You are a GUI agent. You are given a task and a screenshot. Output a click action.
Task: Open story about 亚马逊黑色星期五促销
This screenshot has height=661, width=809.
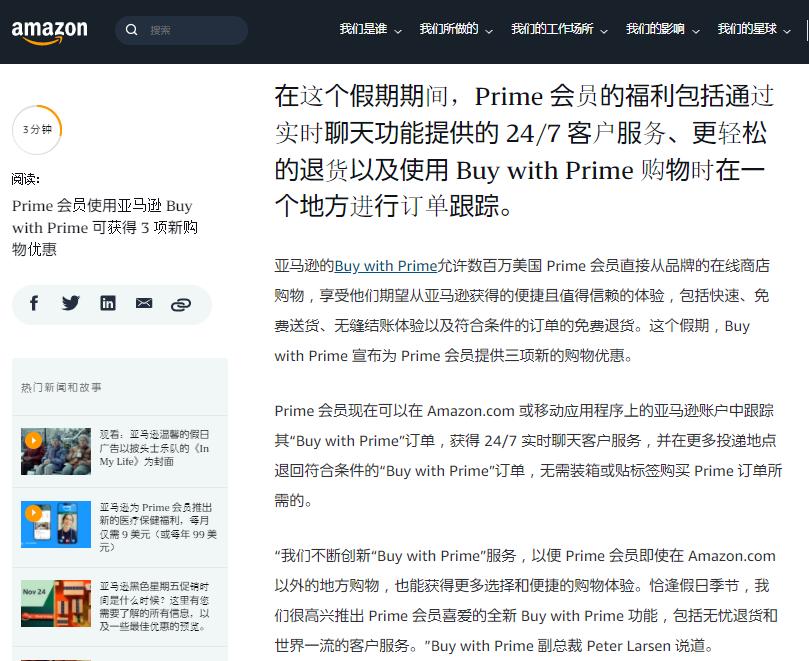(x=155, y=606)
